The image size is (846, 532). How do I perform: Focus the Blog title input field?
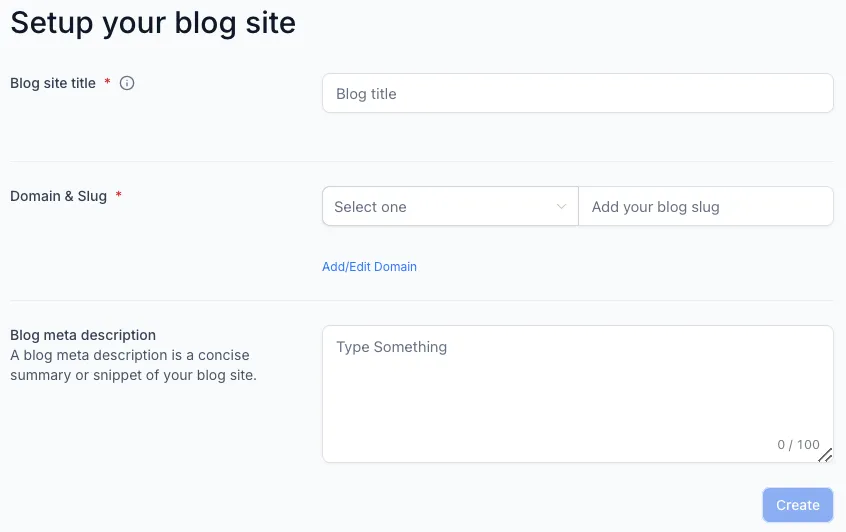(x=578, y=93)
